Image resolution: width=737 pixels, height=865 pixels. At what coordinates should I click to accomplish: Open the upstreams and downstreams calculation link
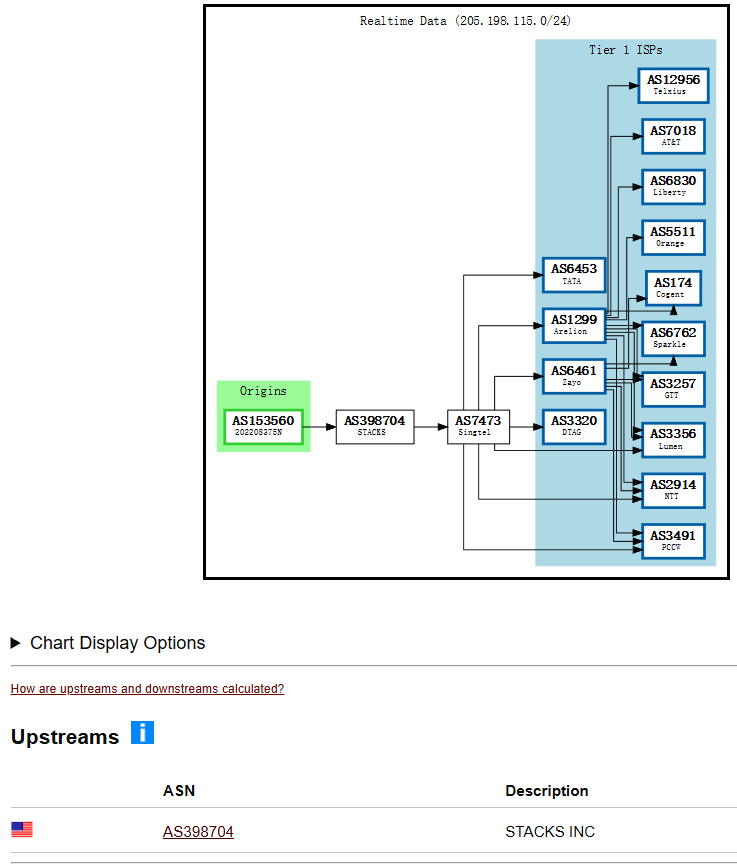(147, 689)
